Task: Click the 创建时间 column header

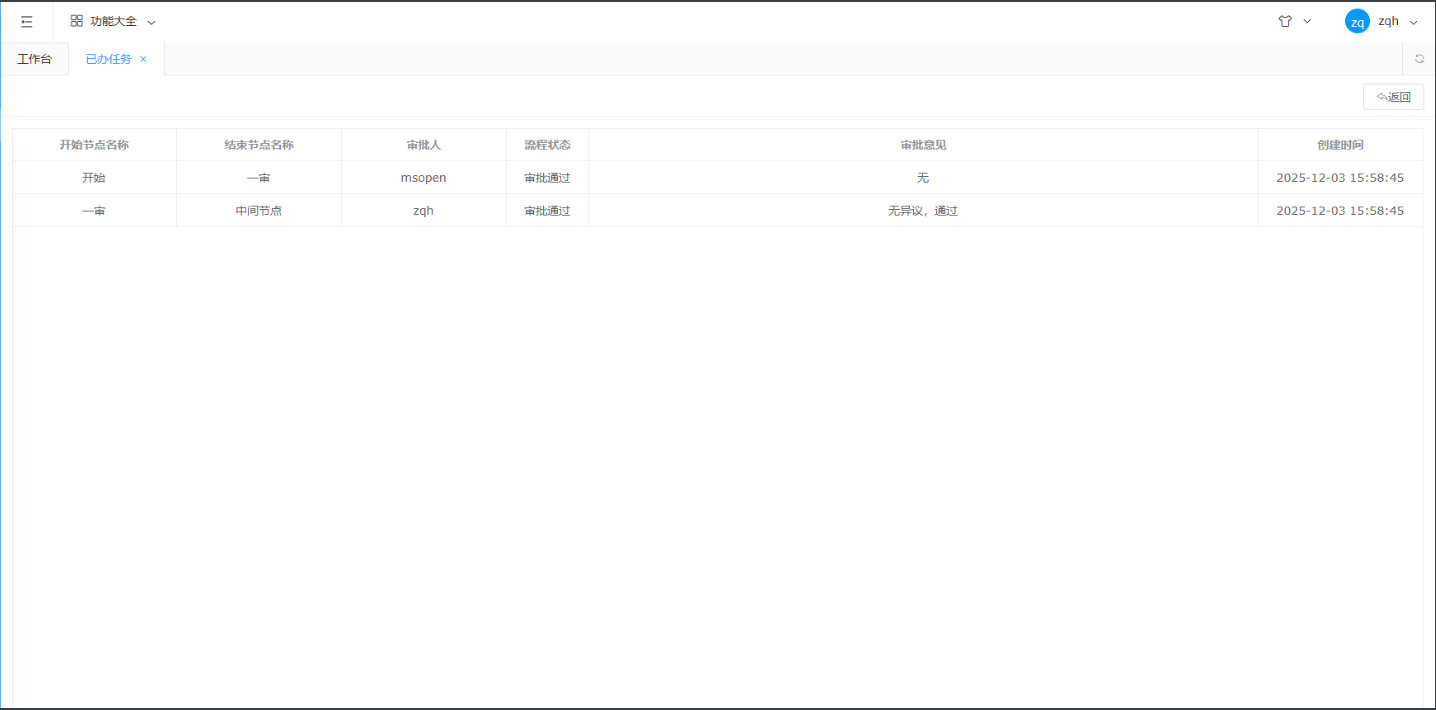Action: 1340,145
